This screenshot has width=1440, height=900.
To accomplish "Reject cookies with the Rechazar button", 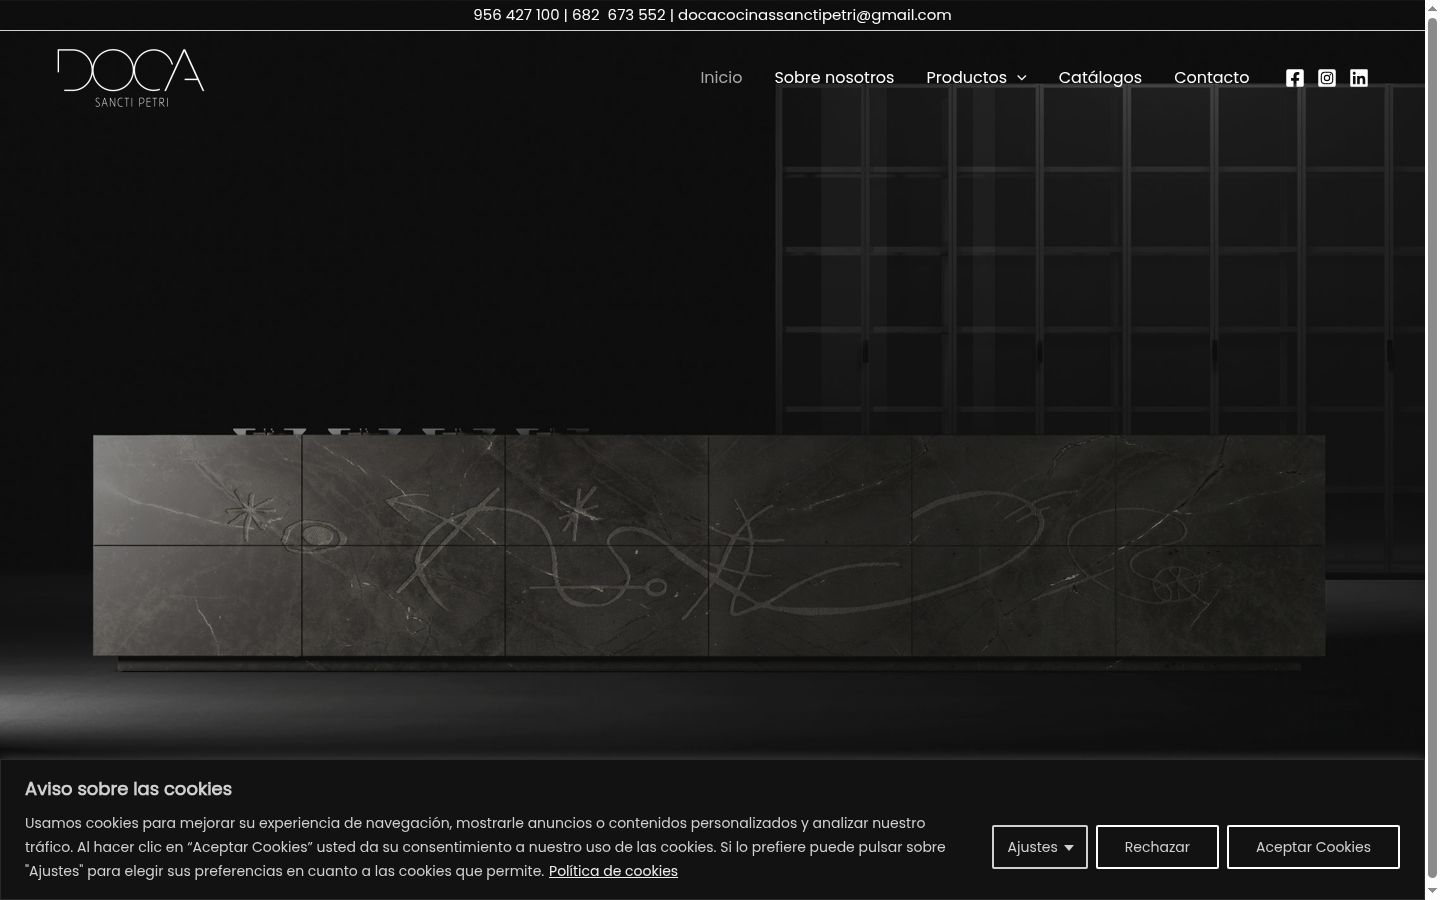I will [1157, 847].
